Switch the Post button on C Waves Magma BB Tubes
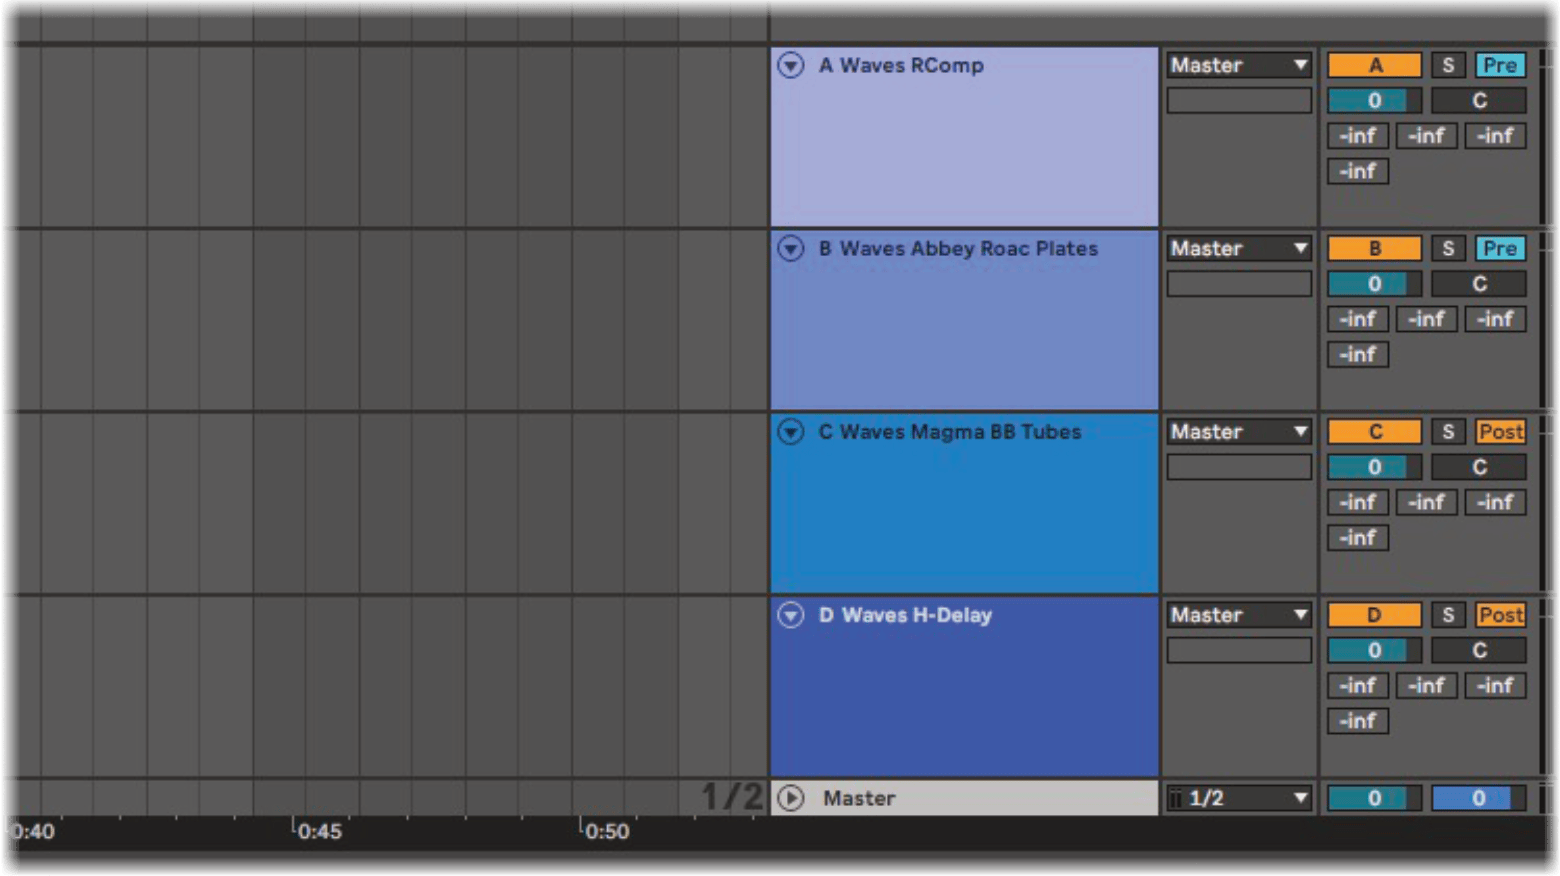Viewport: 1560px width, 876px height. coord(1500,431)
